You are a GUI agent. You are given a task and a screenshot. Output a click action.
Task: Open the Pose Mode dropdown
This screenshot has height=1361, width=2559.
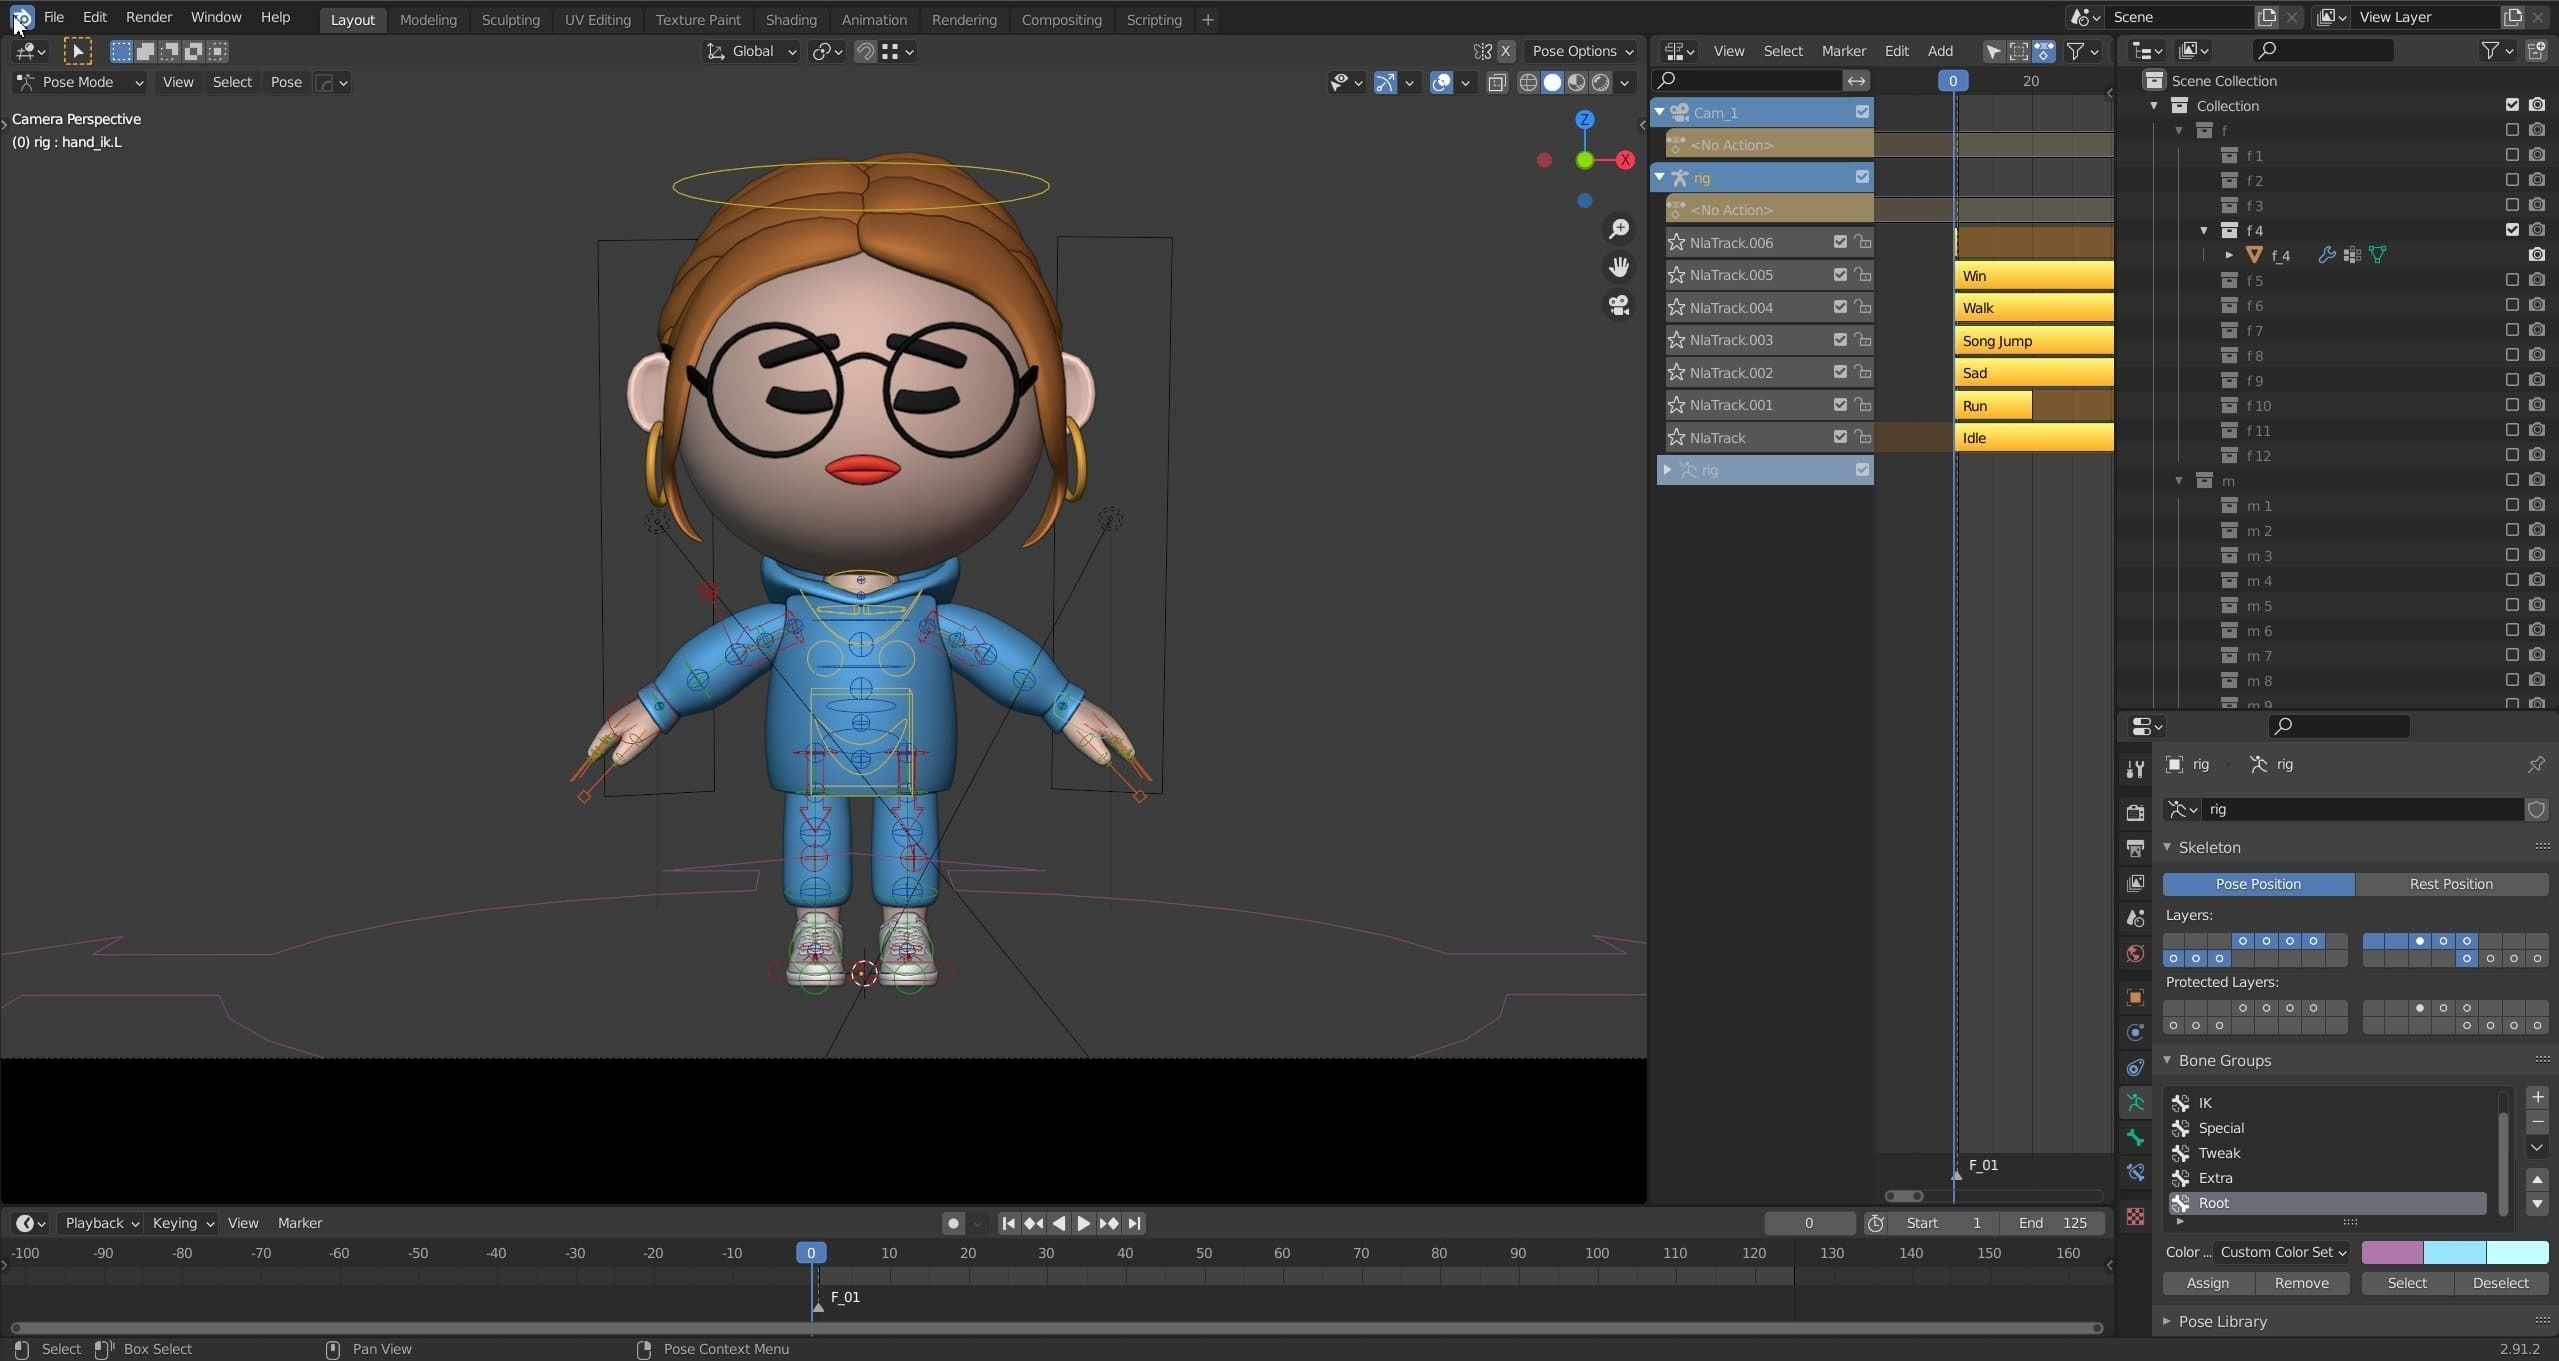(x=80, y=82)
